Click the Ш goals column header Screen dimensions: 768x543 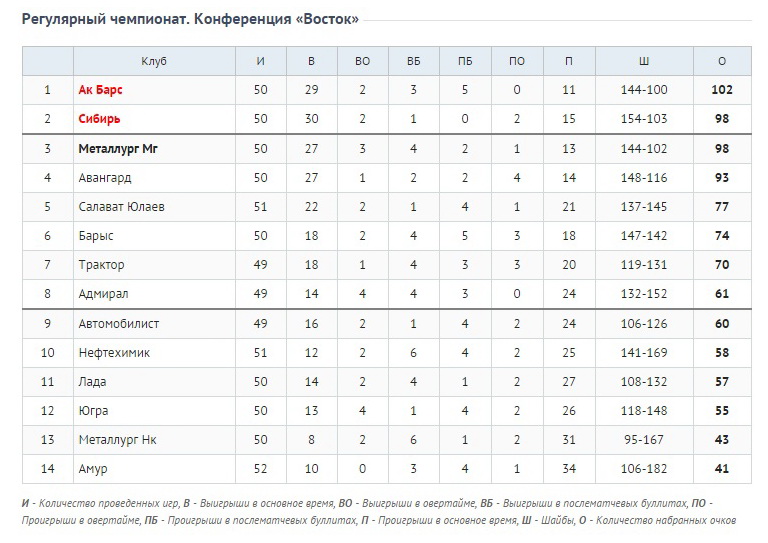click(x=644, y=61)
